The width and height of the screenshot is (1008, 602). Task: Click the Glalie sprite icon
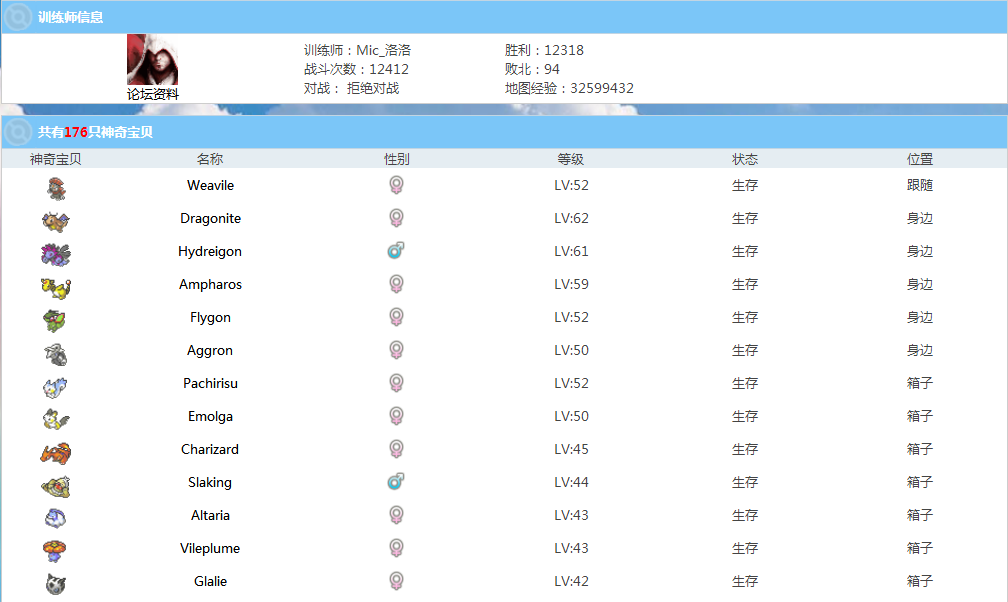tap(56, 584)
